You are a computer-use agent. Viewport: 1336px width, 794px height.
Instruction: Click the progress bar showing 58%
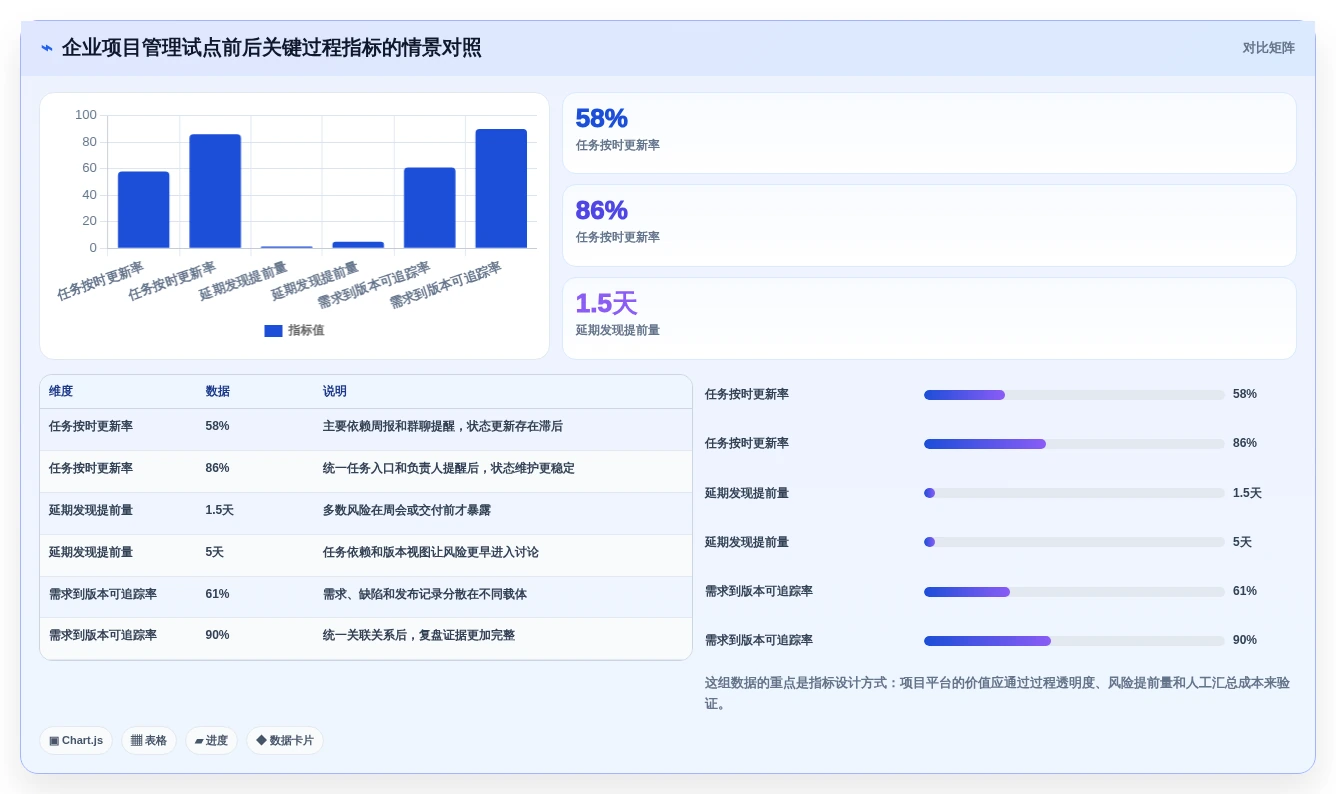(1074, 395)
